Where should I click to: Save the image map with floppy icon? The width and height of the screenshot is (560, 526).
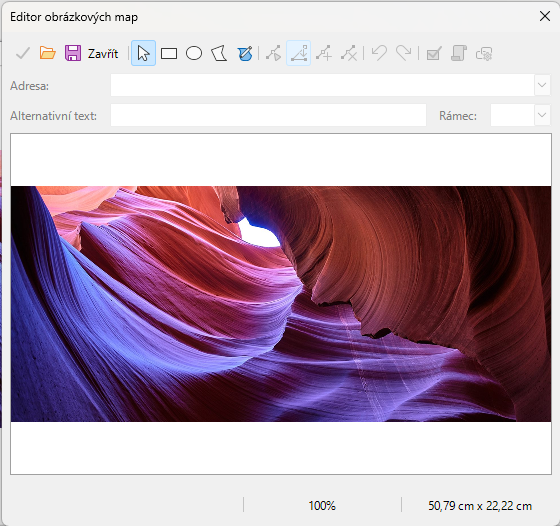click(73, 54)
